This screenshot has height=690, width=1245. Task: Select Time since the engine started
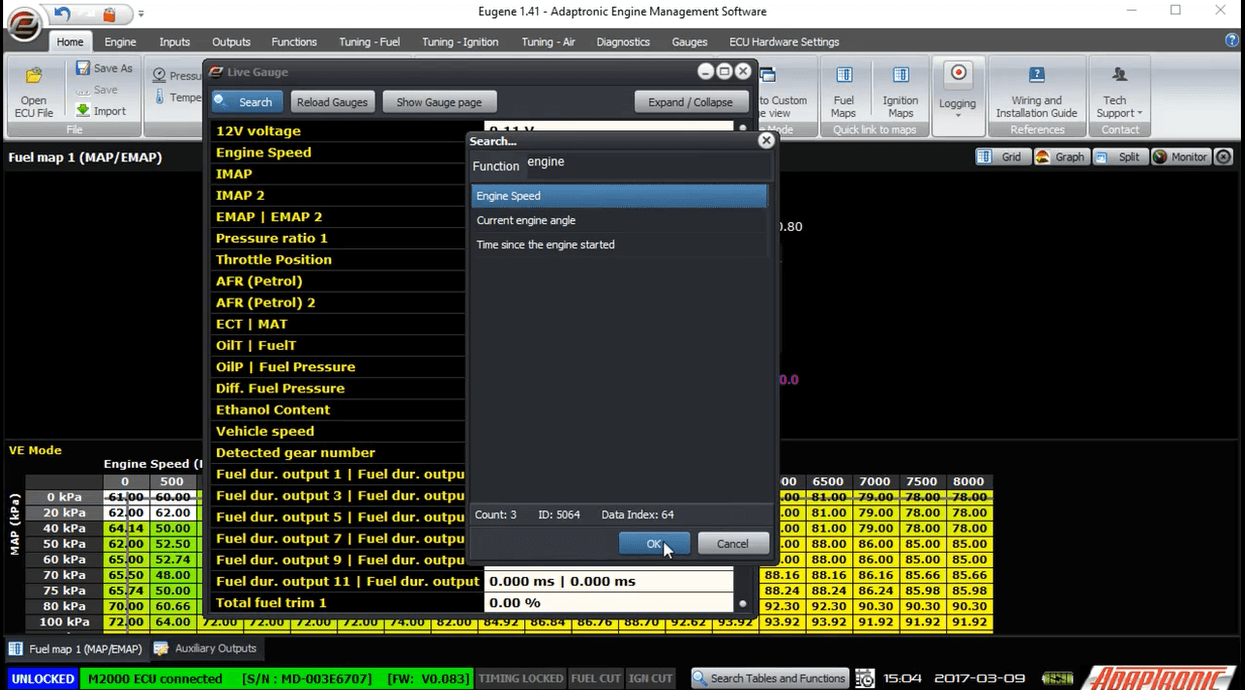click(x=619, y=244)
